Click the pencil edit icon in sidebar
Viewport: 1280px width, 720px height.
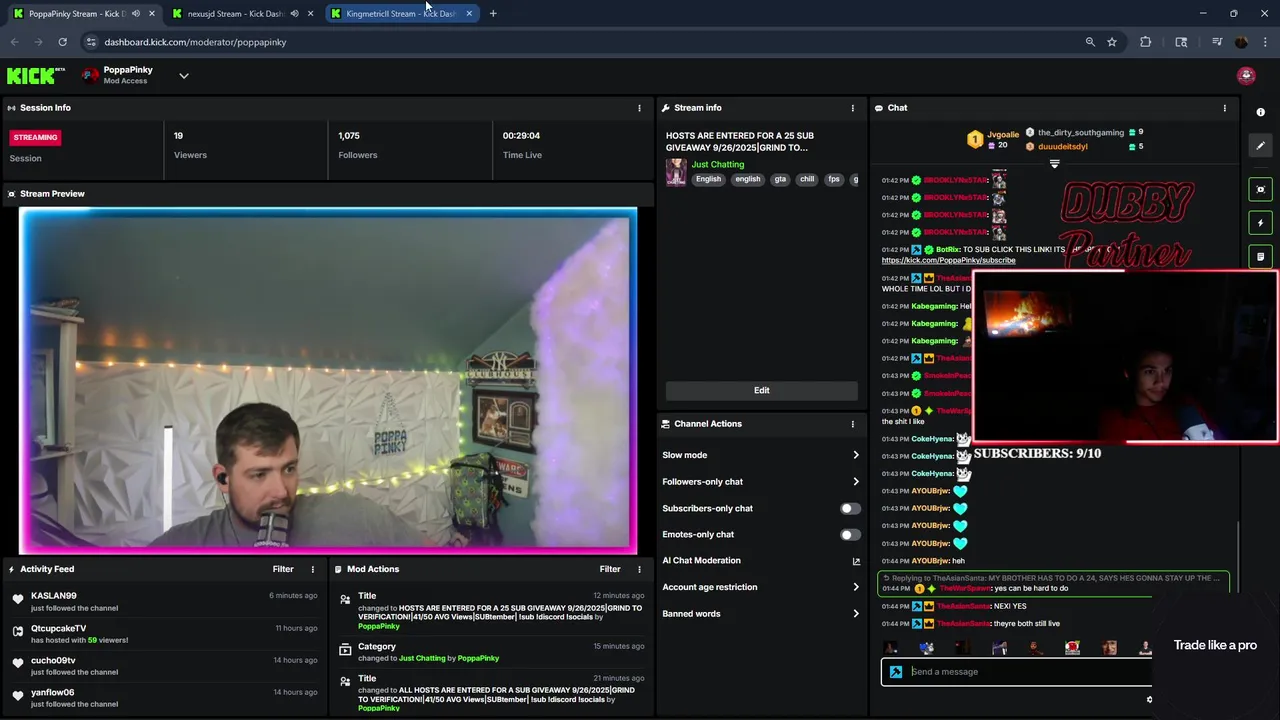pos(1260,146)
